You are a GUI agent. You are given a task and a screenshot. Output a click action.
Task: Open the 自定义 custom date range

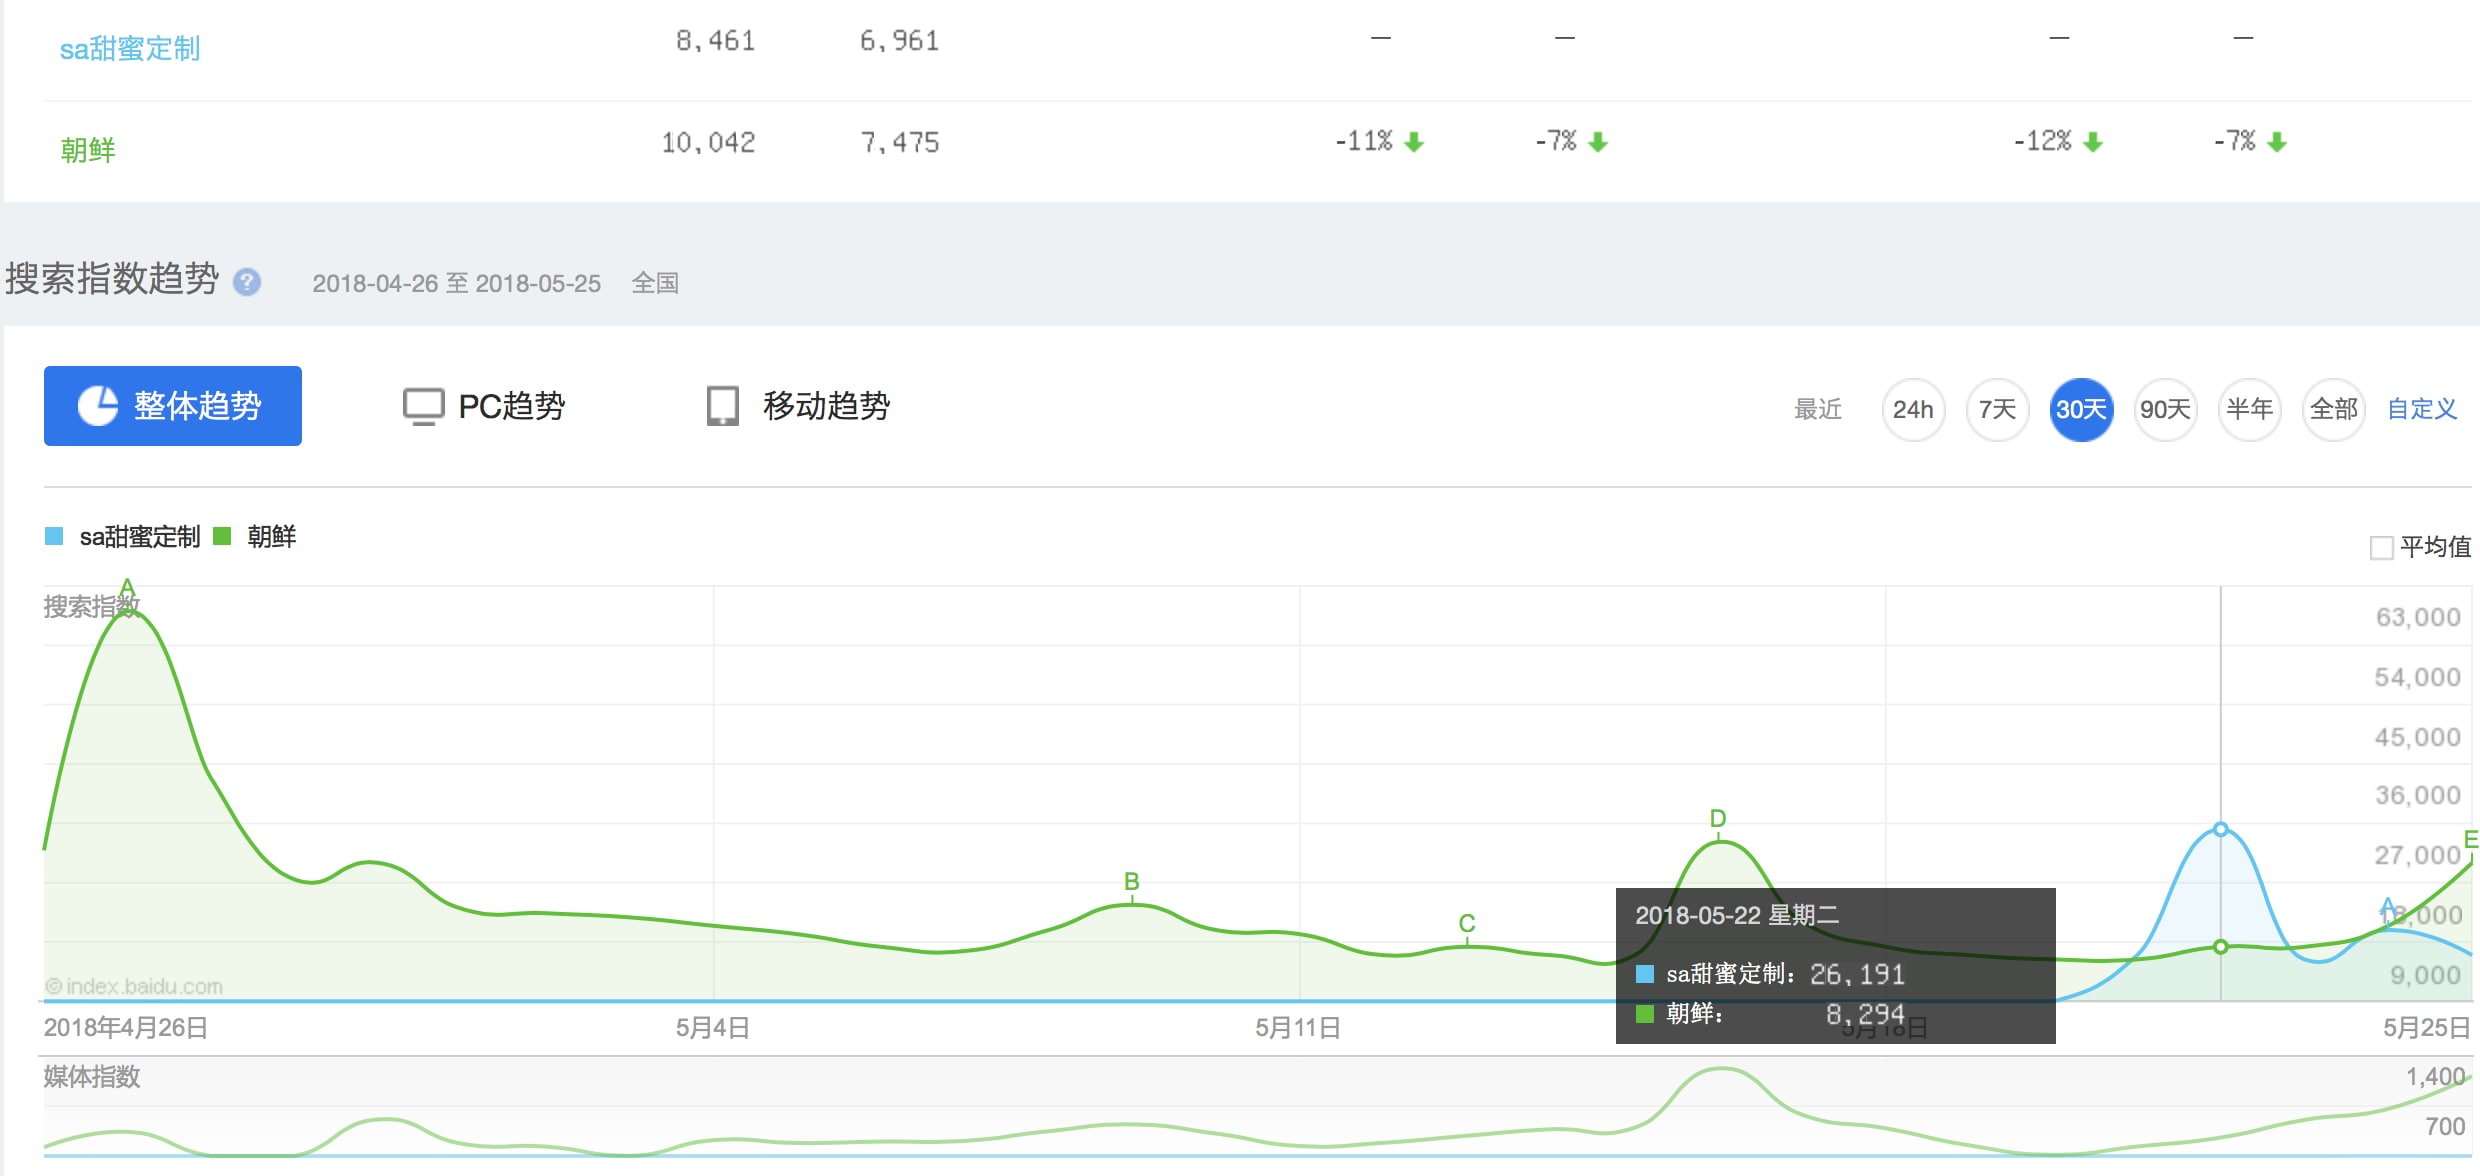click(2421, 409)
